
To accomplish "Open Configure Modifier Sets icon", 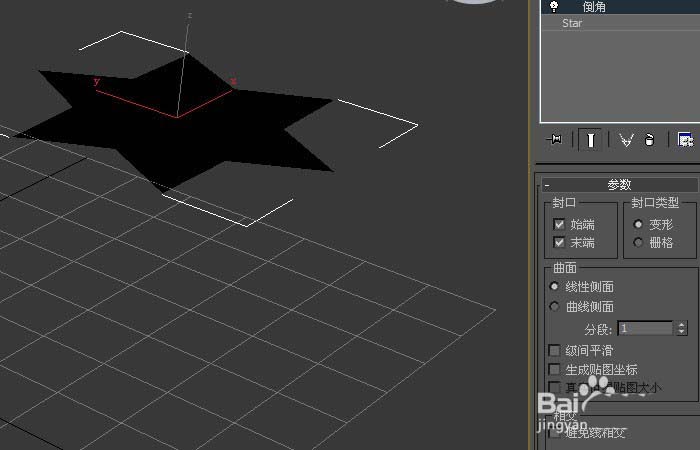I will coord(685,140).
